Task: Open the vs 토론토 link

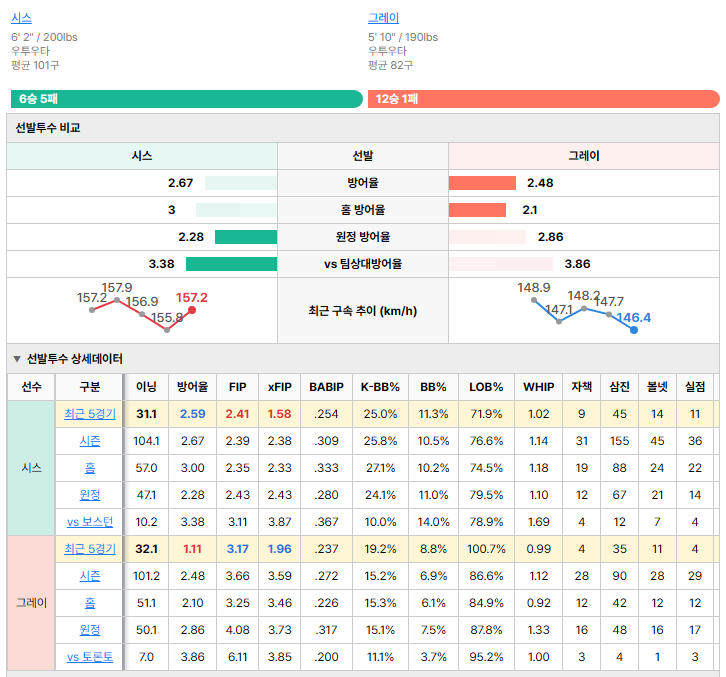Action: tap(90, 657)
